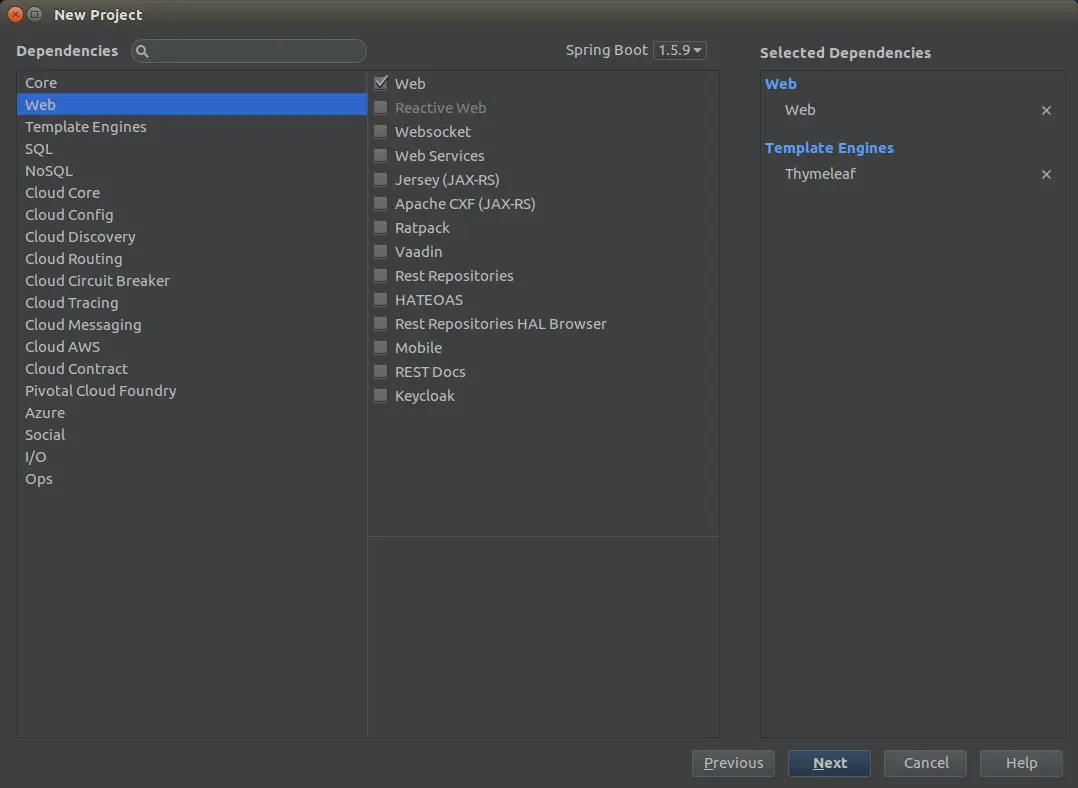Enable the HATEOAS dependency

[380, 300]
